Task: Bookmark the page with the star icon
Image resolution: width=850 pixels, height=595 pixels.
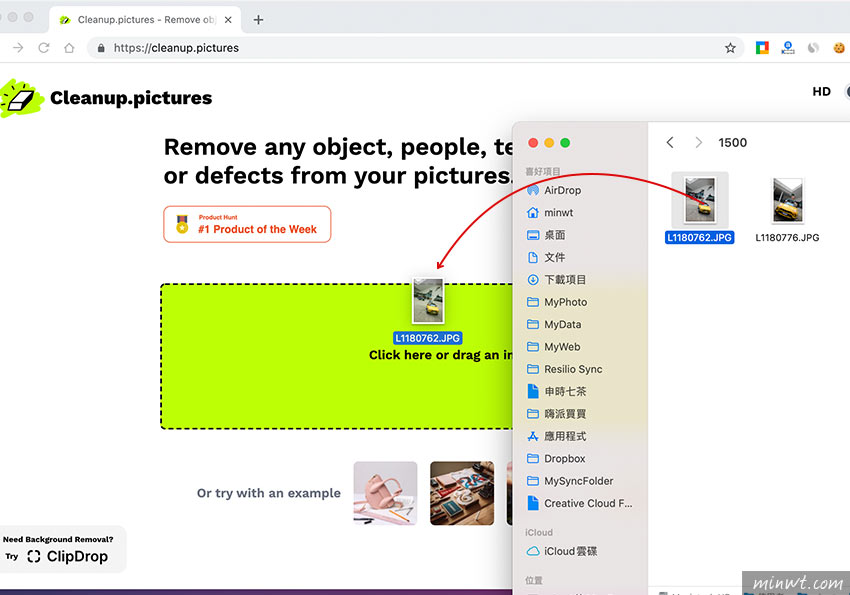Action: [x=730, y=48]
